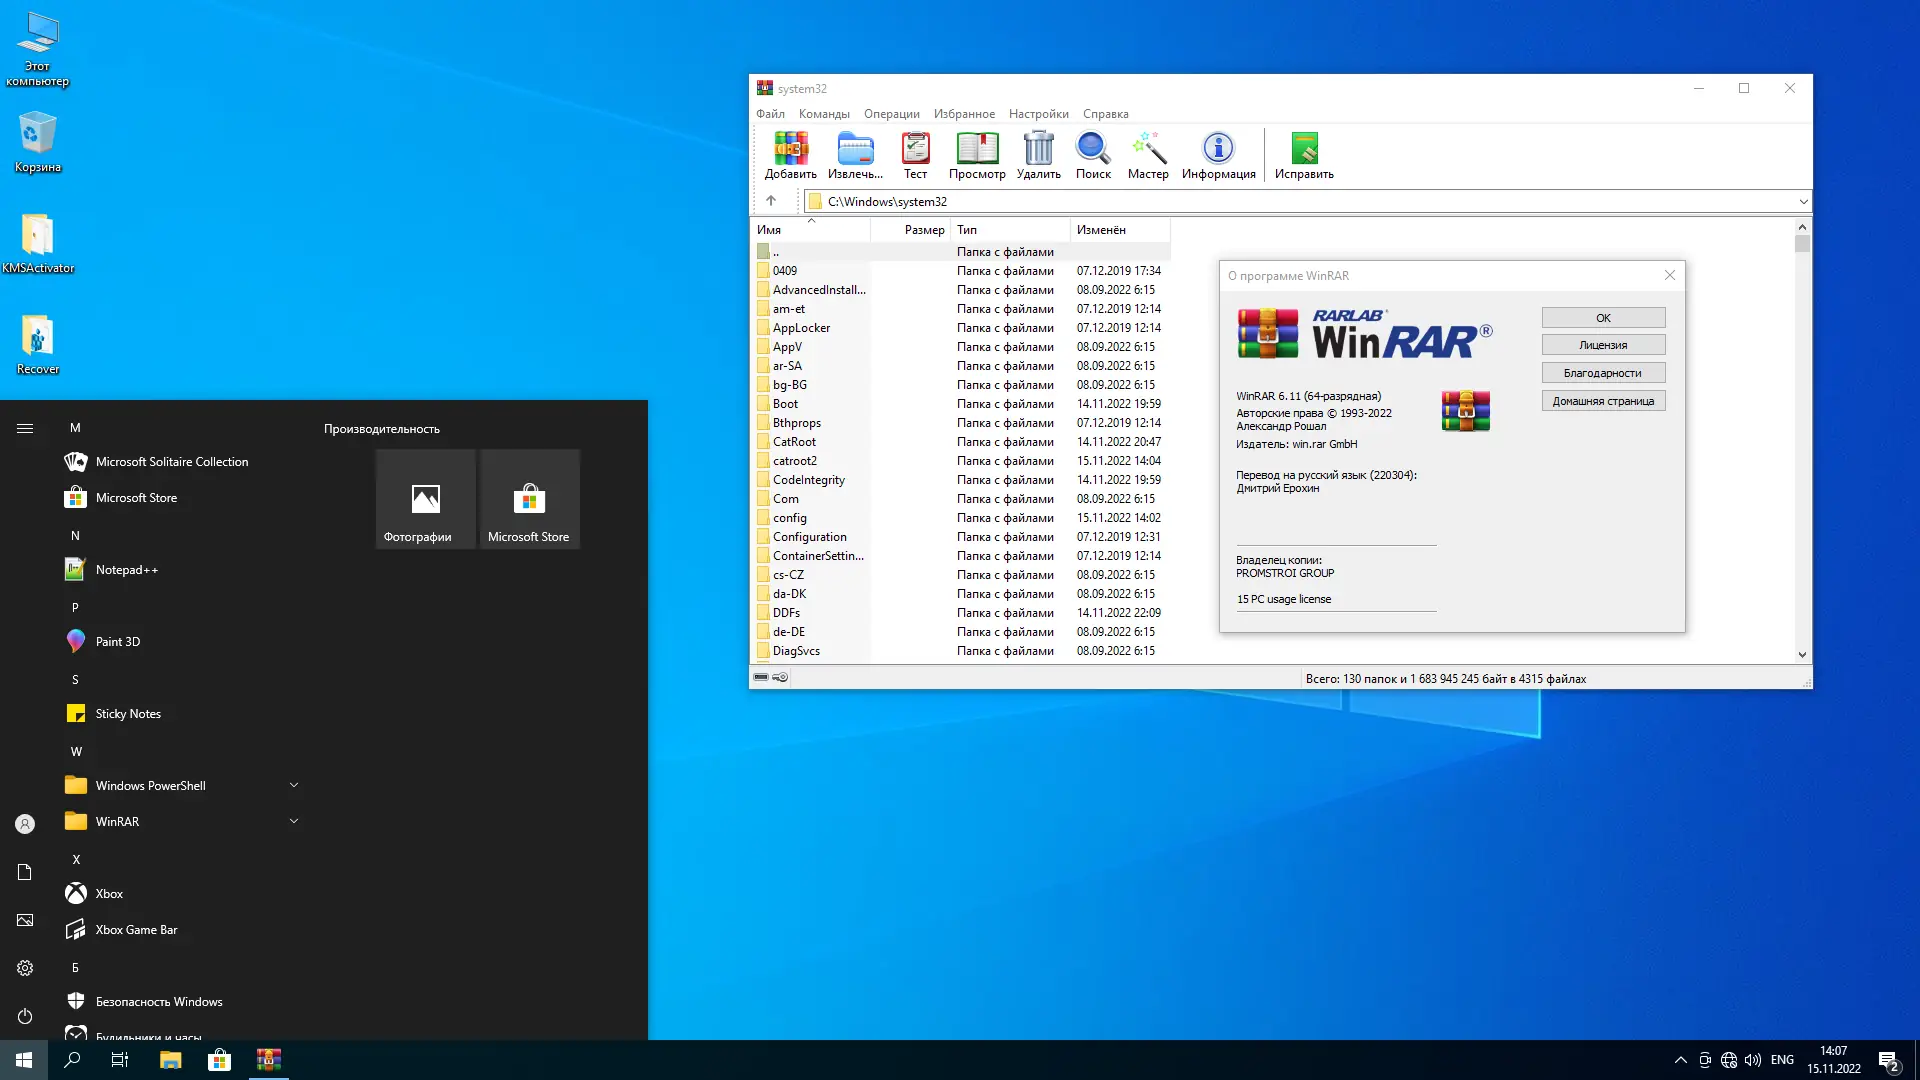Expand the WinRAR folder in Start menu
The width and height of the screenshot is (1920, 1080).
(294, 821)
